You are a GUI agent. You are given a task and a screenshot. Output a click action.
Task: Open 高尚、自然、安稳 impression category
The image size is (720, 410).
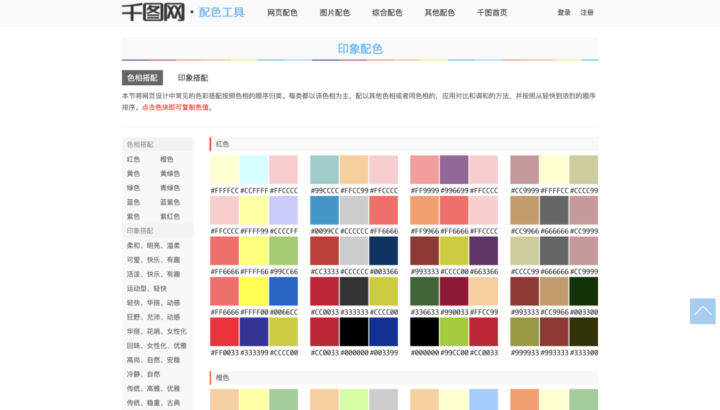[153, 360]
